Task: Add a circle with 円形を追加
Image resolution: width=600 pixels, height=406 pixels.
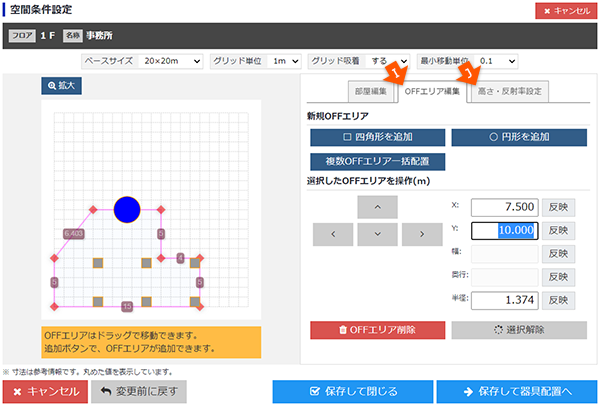Action: tap(519, 137)
